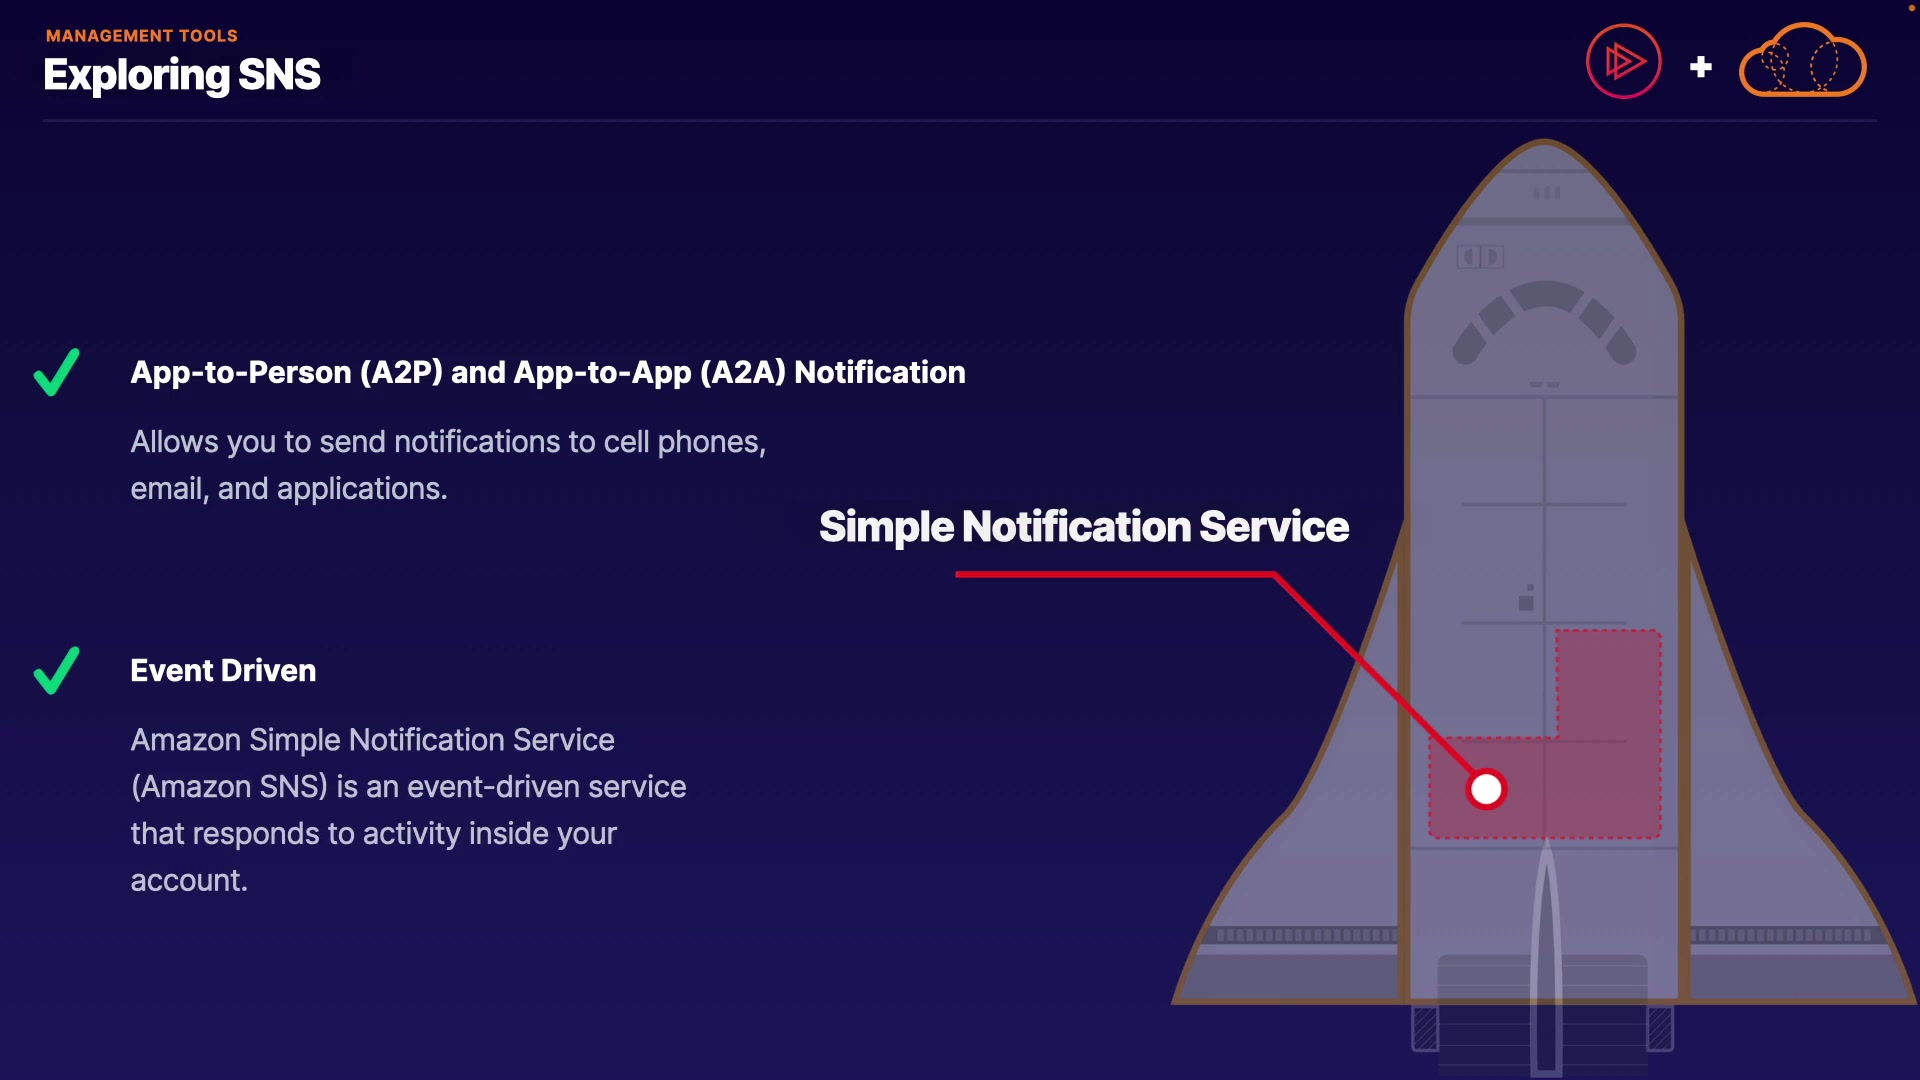
Task: Click the Amazon SNS event-driven description paragraph
Action: (408, 810)
